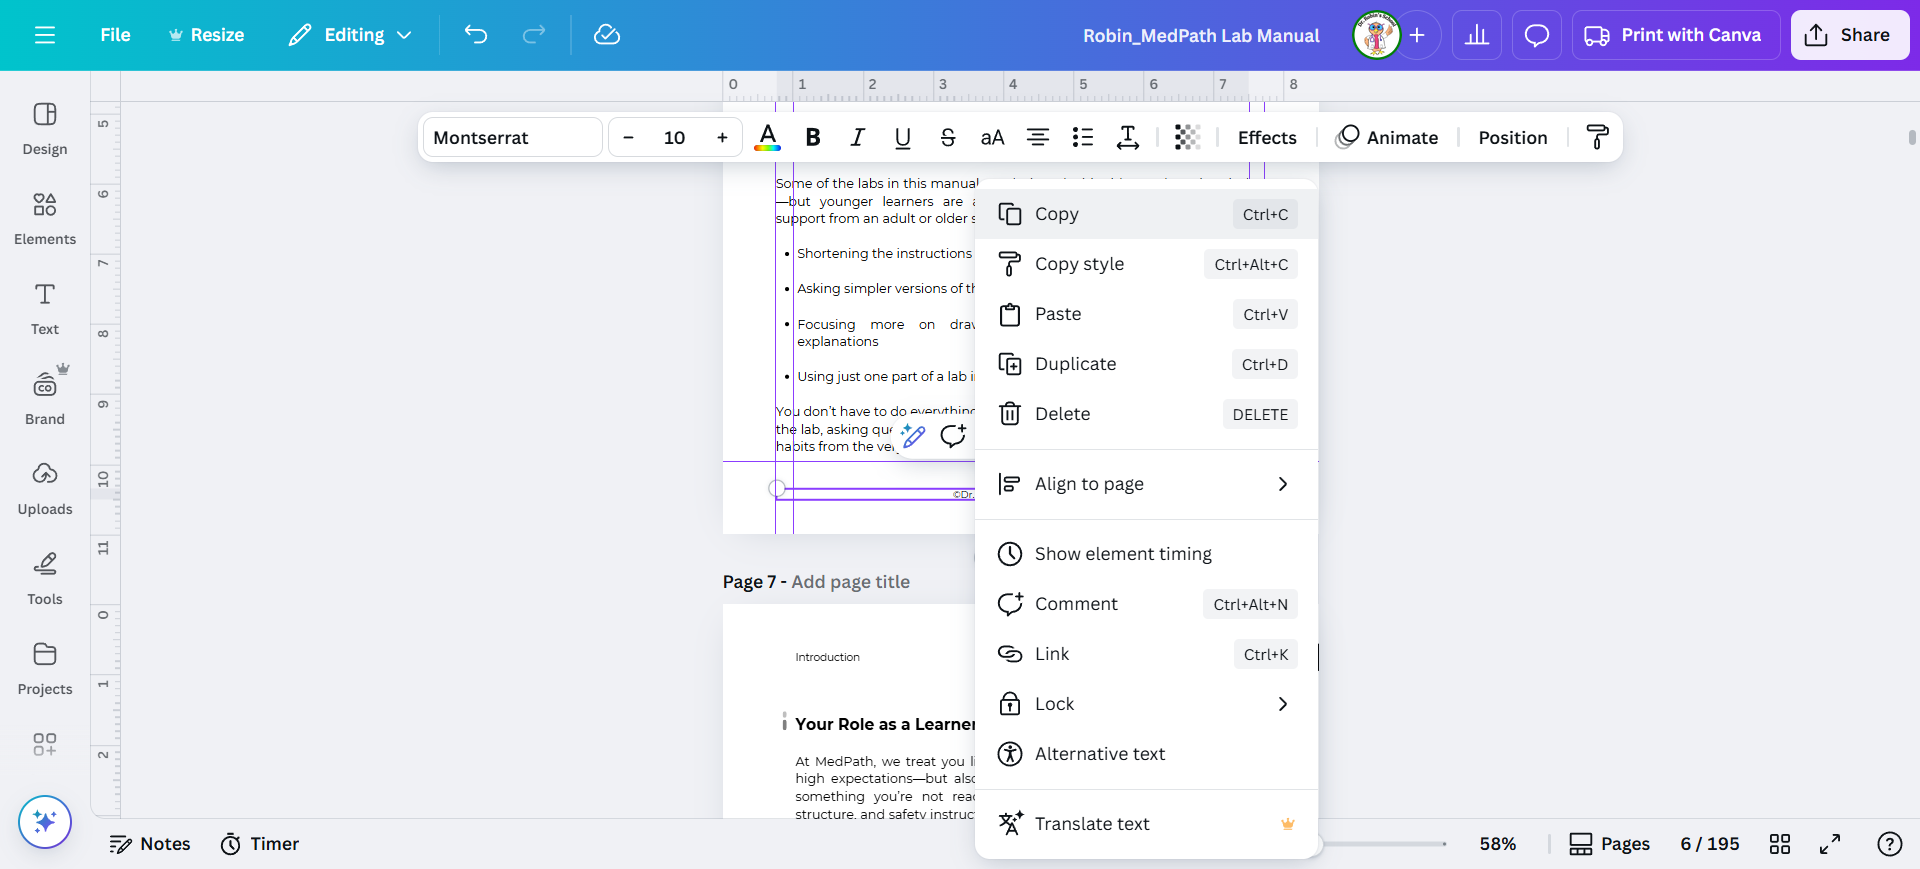Expand the Editing mode dropdown
The image size is (1920, 869).
[x=351, y=35]
